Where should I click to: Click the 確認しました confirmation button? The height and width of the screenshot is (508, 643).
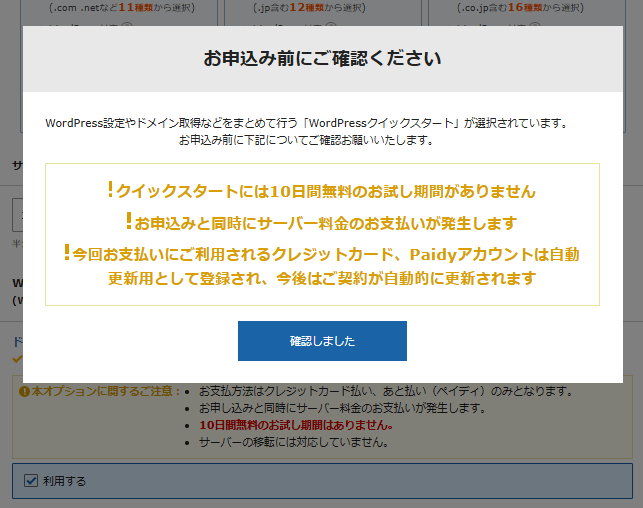pos(322,341)
